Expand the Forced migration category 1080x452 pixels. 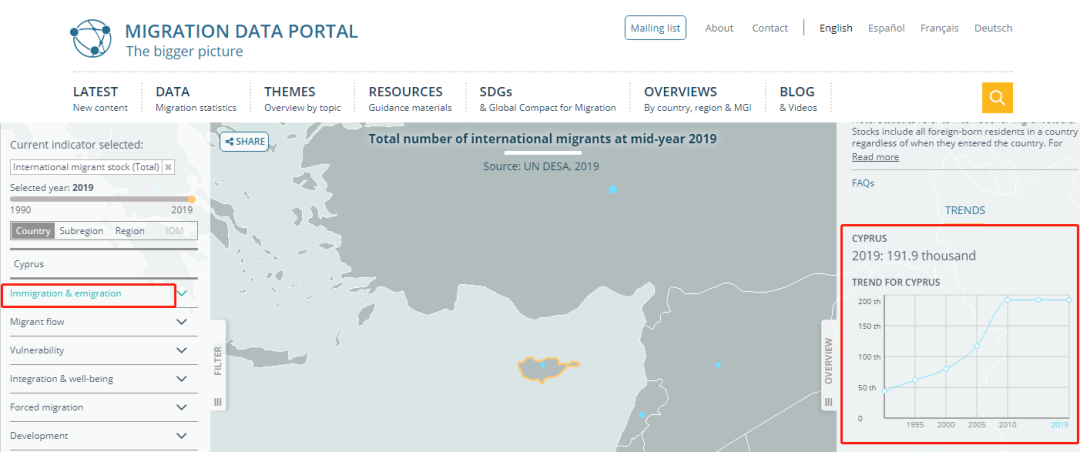[x=98, y=408]
